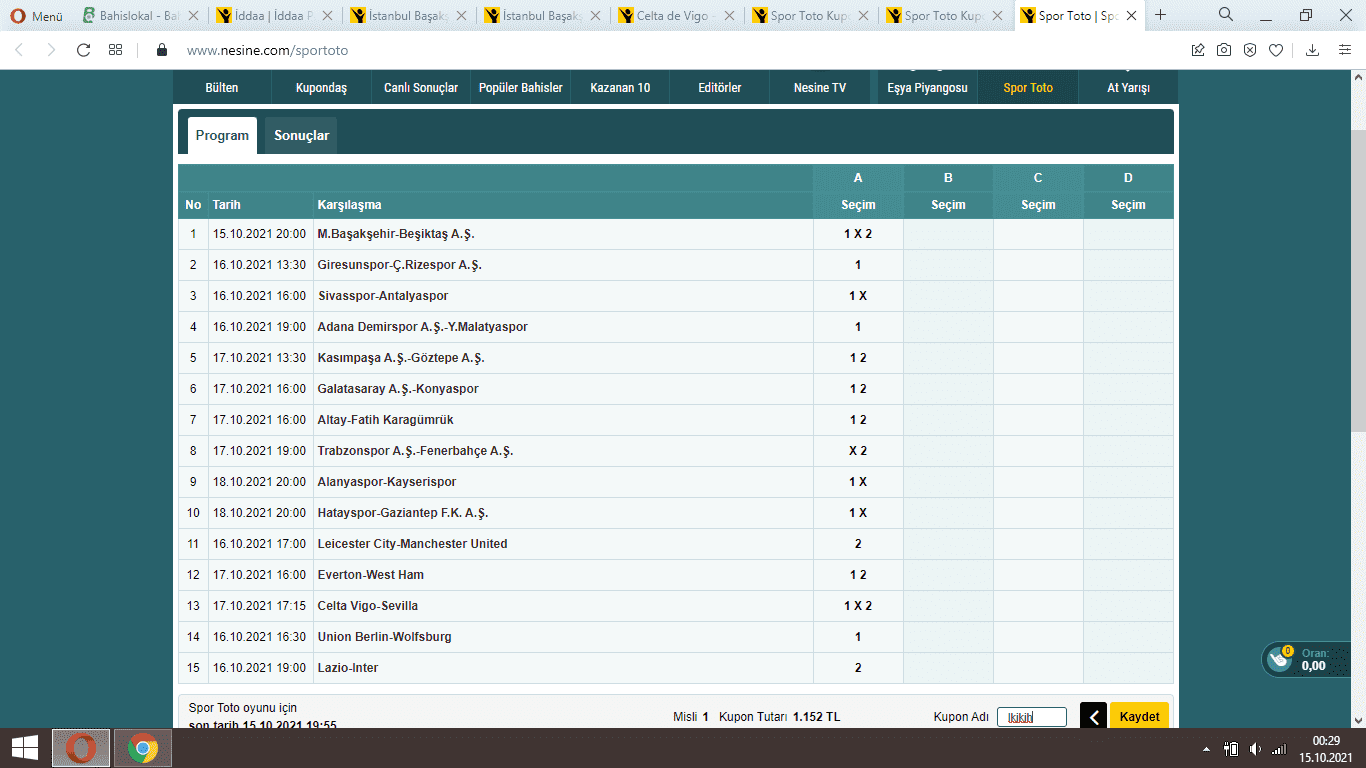The height and width of the screenshot is (768, 1366).
Task: Click the Giresunspor-Ç.Rizespor A.Ş. match row
Action: click(x=676, y=265)
